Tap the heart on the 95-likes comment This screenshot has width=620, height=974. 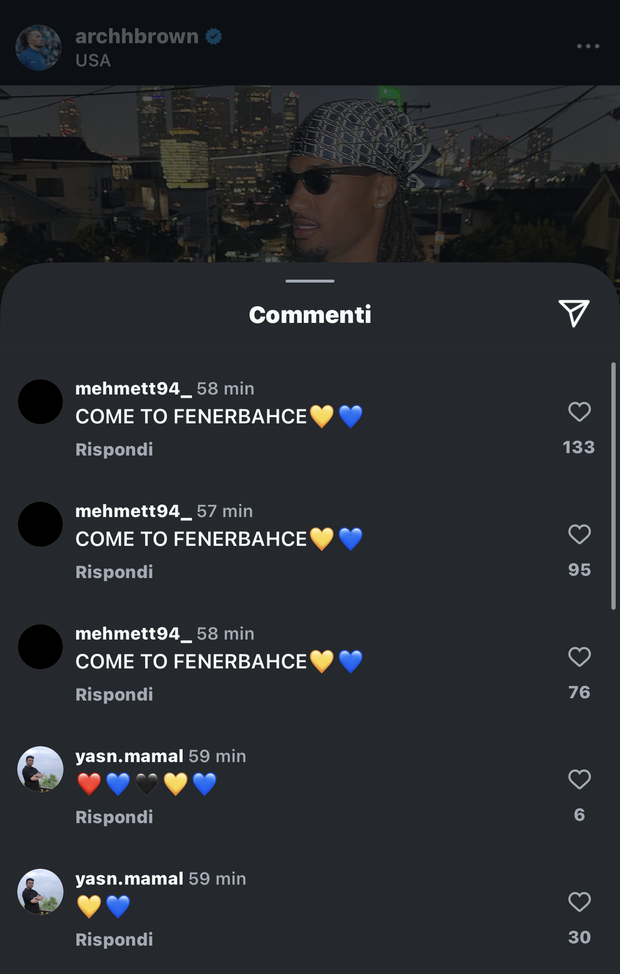pos(579,535)
